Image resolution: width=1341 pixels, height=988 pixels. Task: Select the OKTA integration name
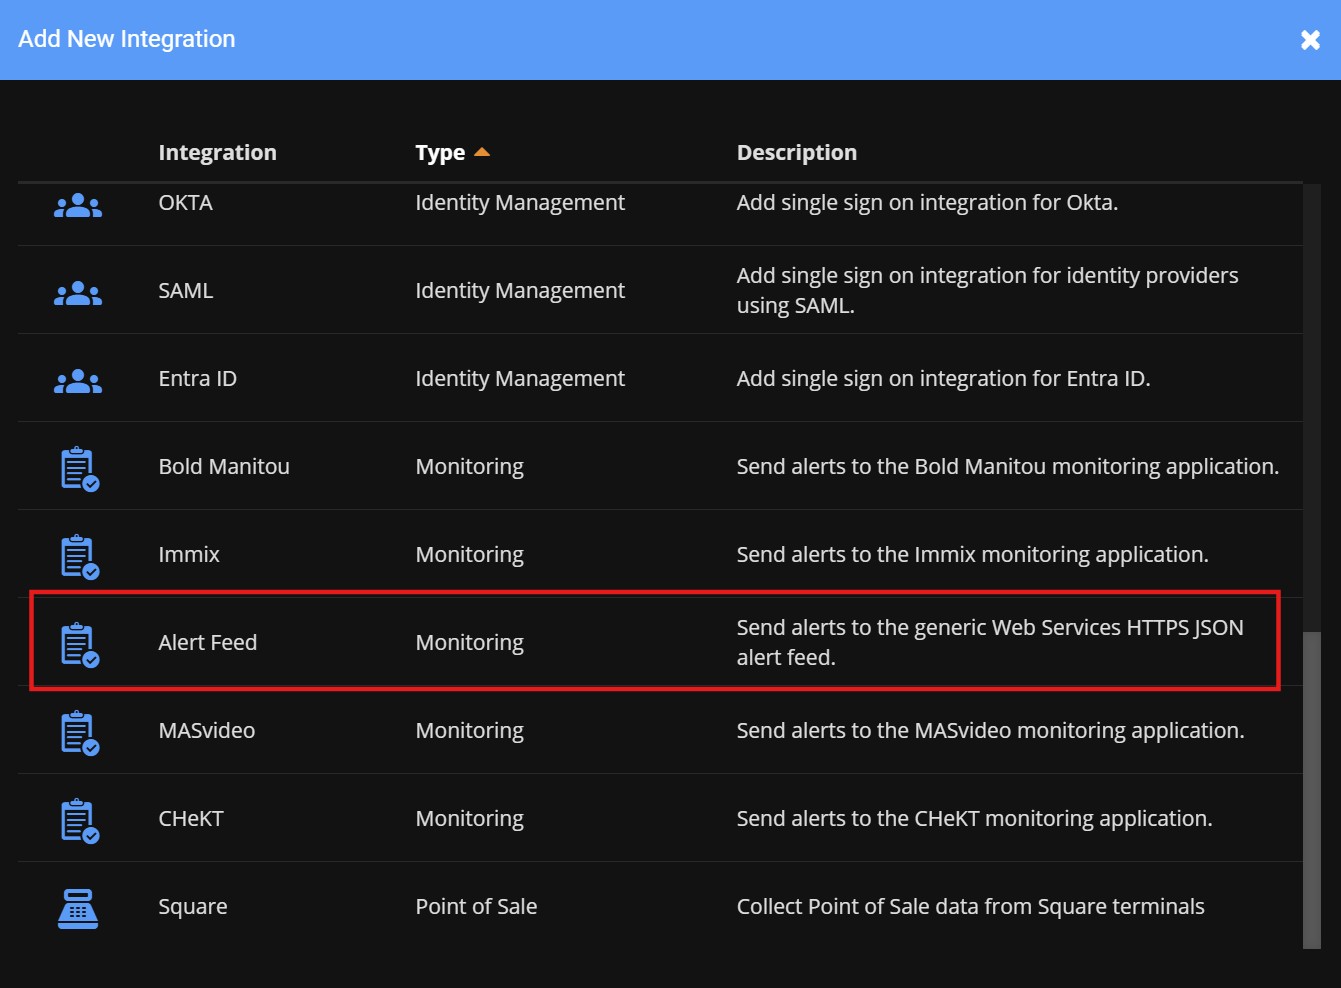tap(186, 202)
